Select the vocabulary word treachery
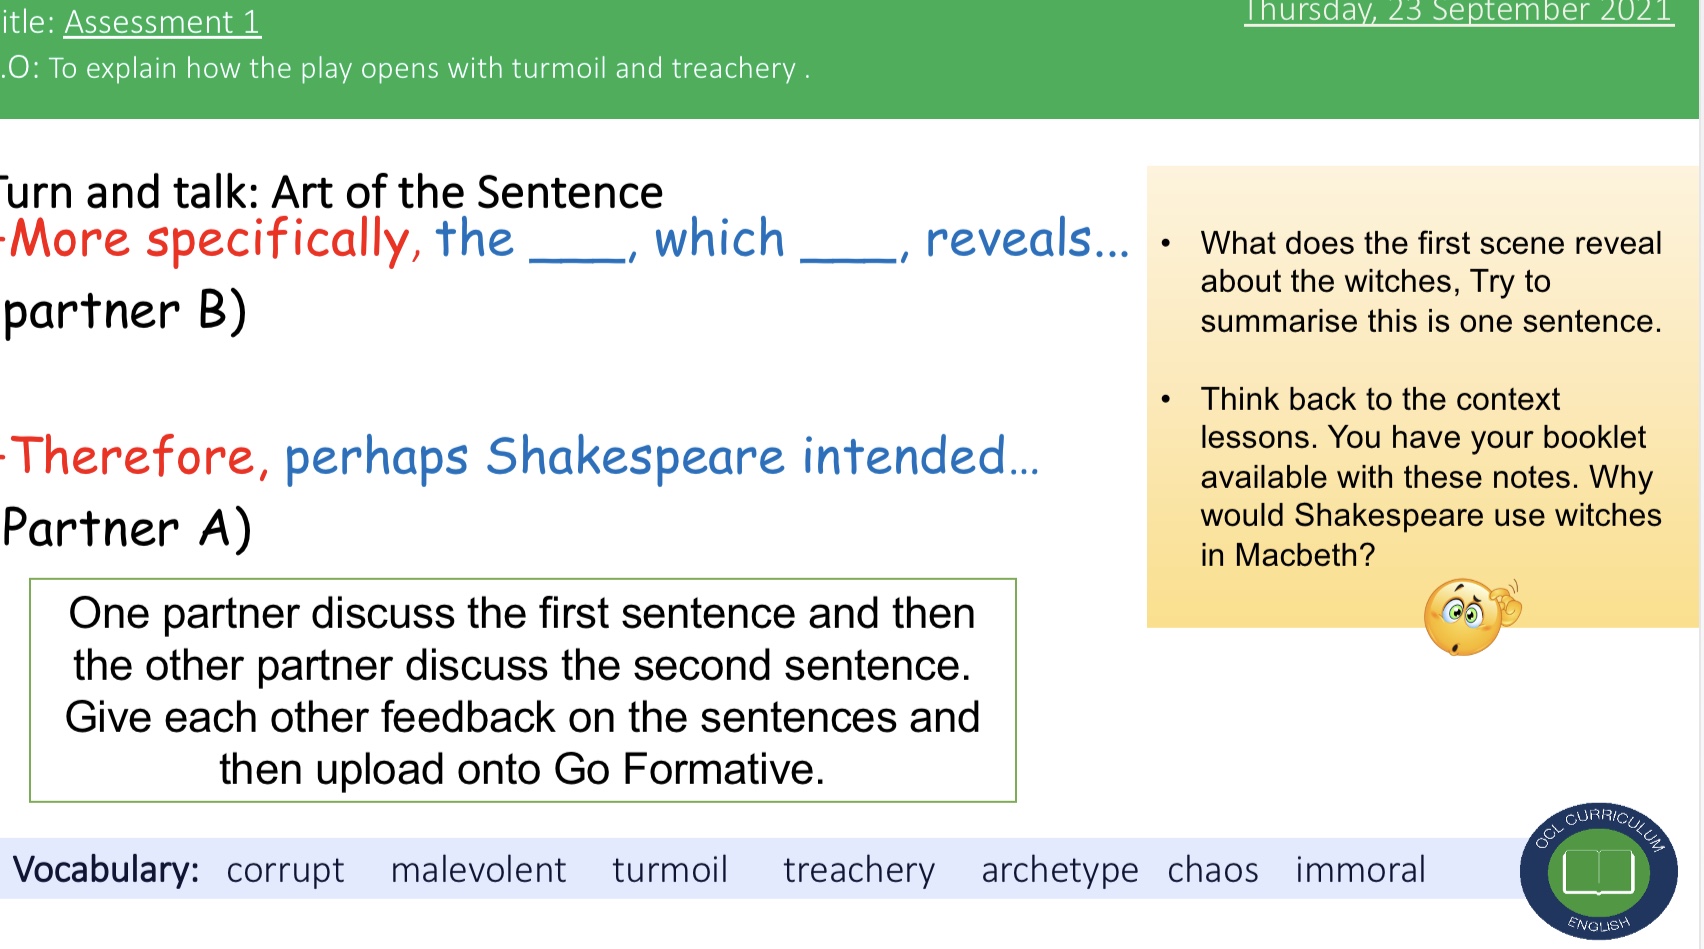The image size is (1704, 949). 858,870
